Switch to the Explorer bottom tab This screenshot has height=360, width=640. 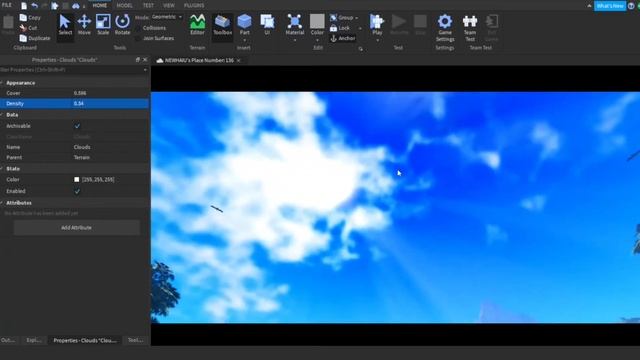pos(33,340)
